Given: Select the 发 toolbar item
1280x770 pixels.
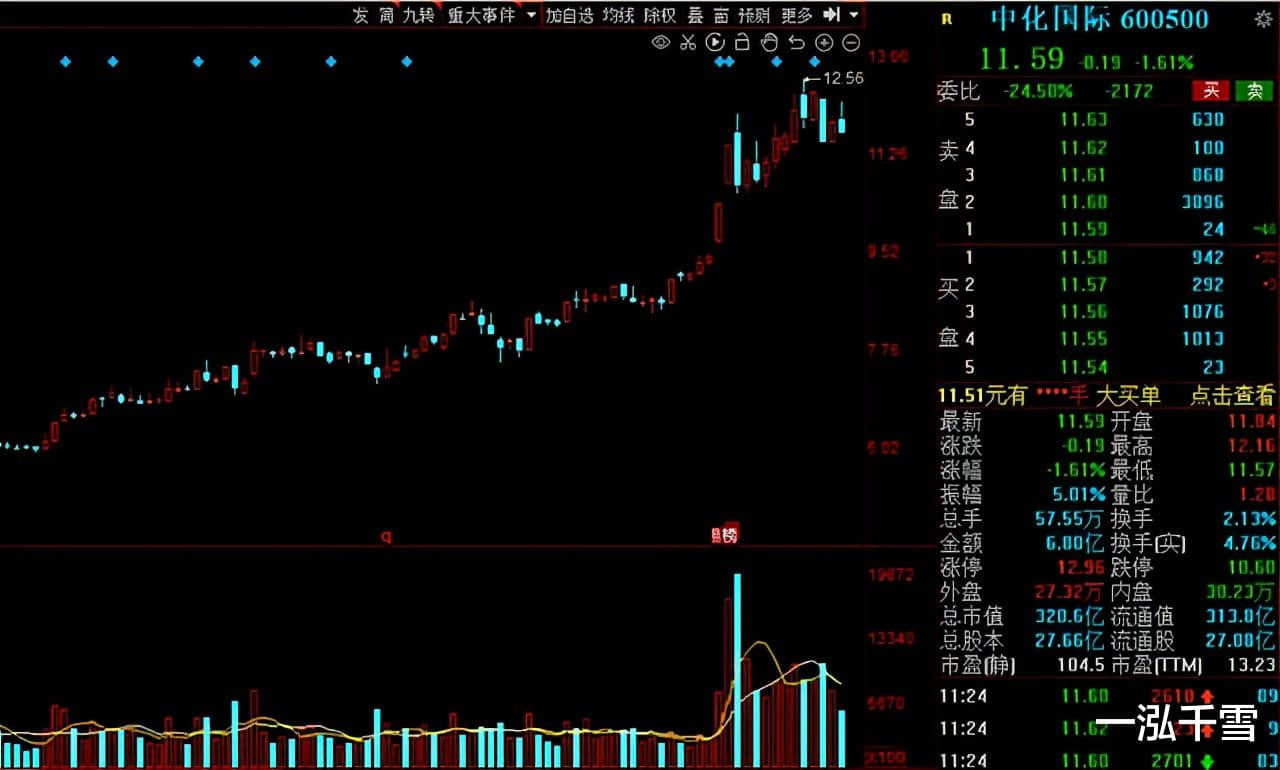Looking at the screenshot, I should click(x=360, y=15).
